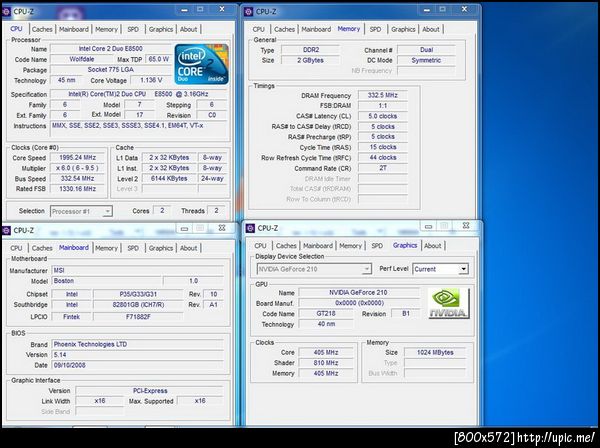Click the DDR2 memory type value
Screen dimensions: 600x448
(311, 50)
